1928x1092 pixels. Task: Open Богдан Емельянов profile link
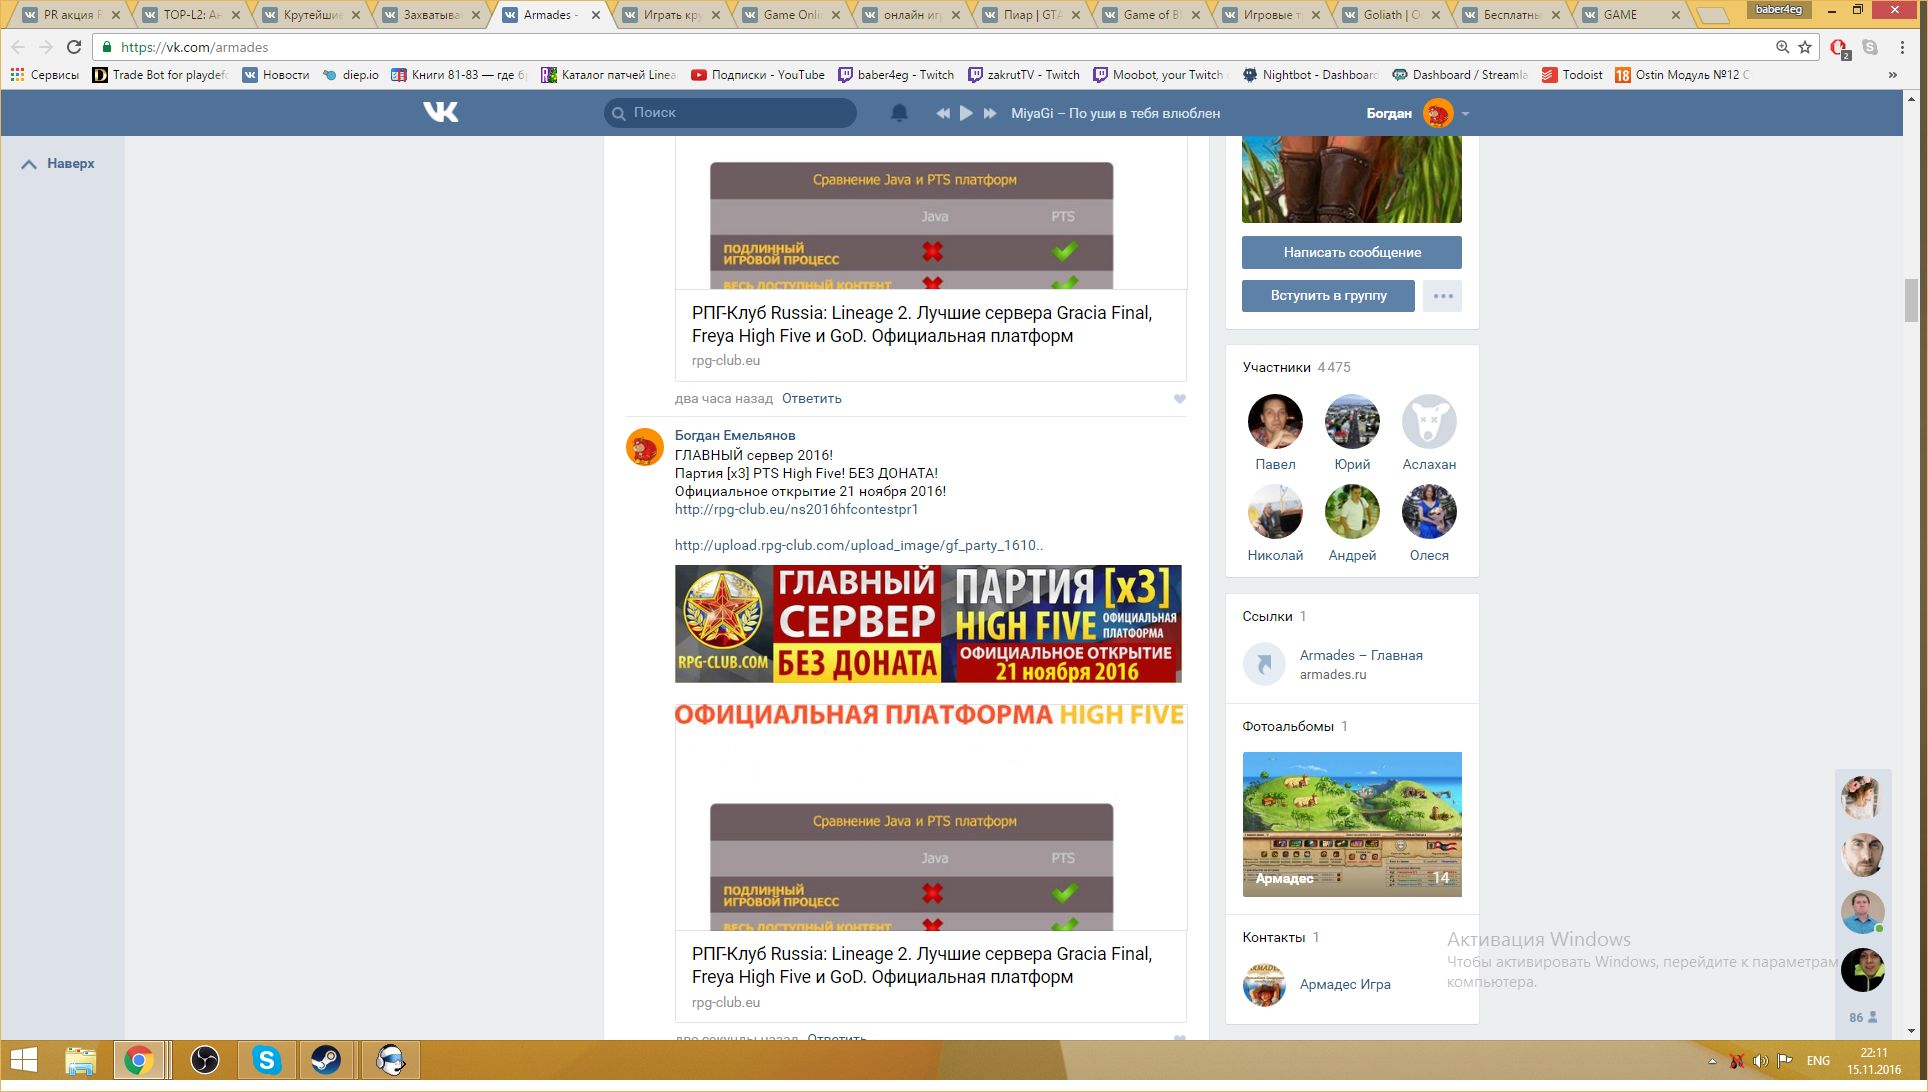click(735, 435)
